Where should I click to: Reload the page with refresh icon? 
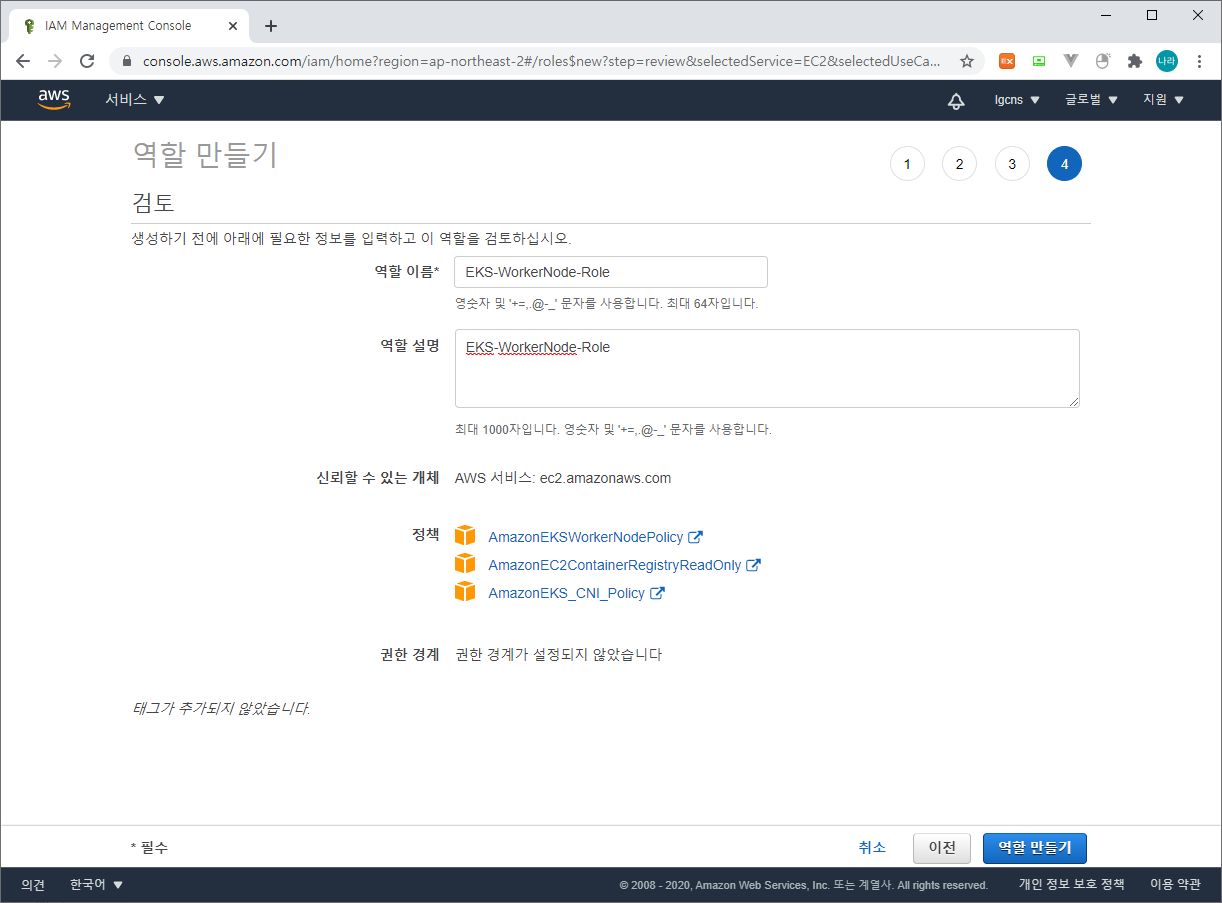tap(87, 61)
